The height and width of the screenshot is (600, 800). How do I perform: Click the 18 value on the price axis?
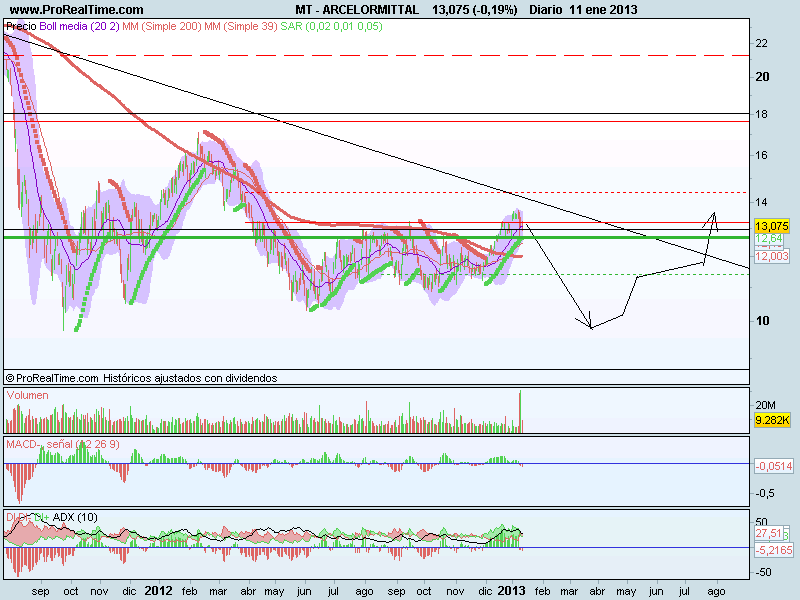[x=761, y=114]
